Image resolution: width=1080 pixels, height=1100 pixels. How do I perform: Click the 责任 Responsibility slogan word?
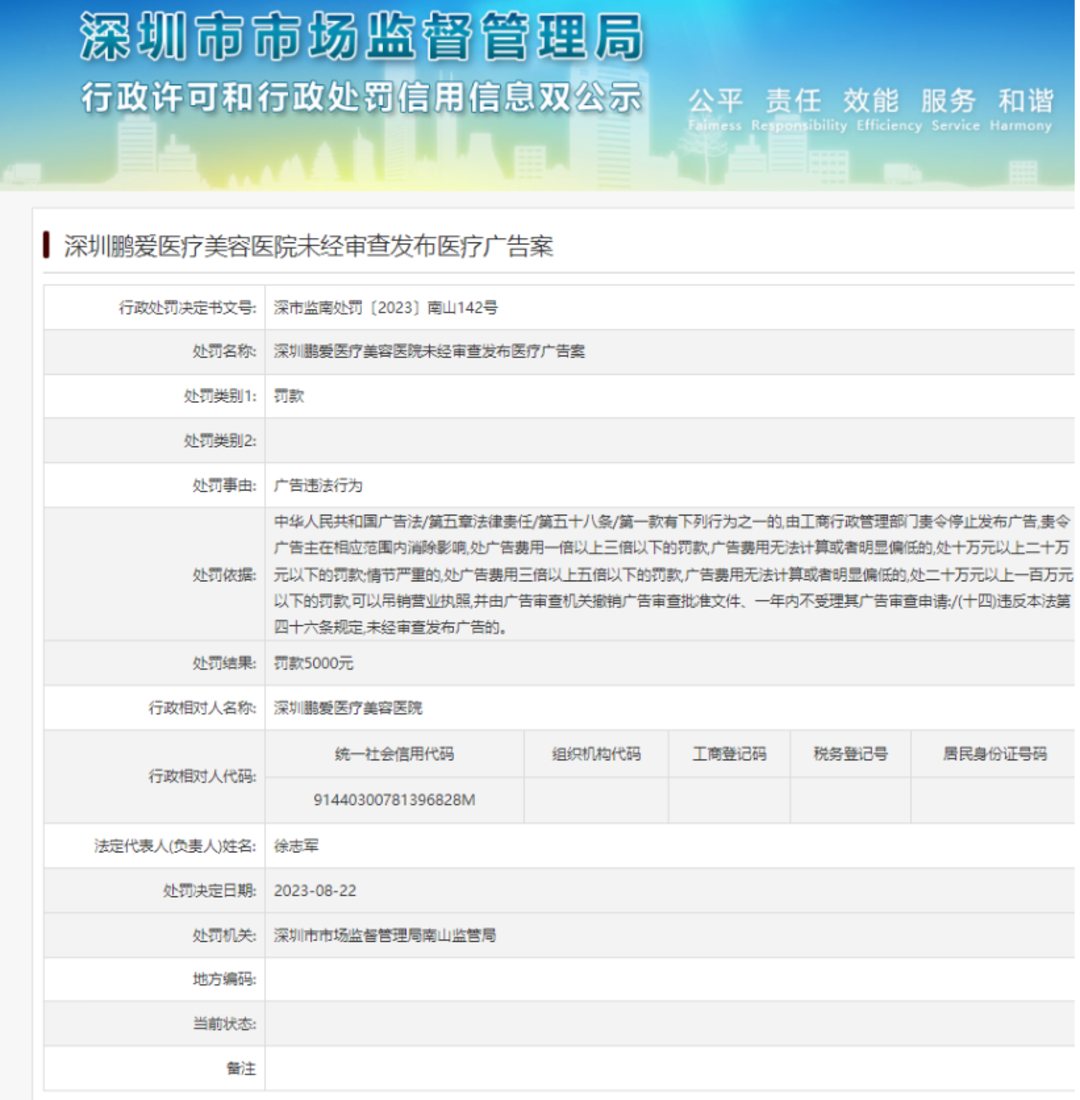(799, 109)
